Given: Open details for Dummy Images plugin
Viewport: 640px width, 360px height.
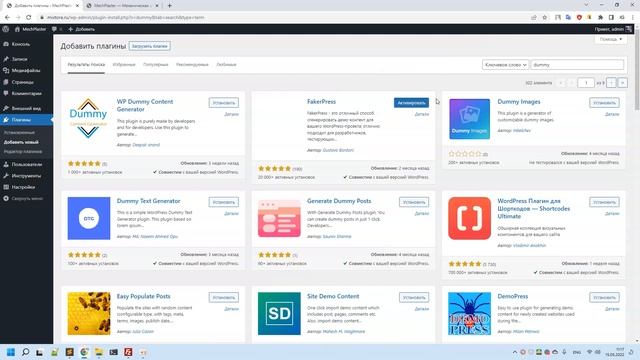Looking at the screenshot, I should tap(612, 114).
